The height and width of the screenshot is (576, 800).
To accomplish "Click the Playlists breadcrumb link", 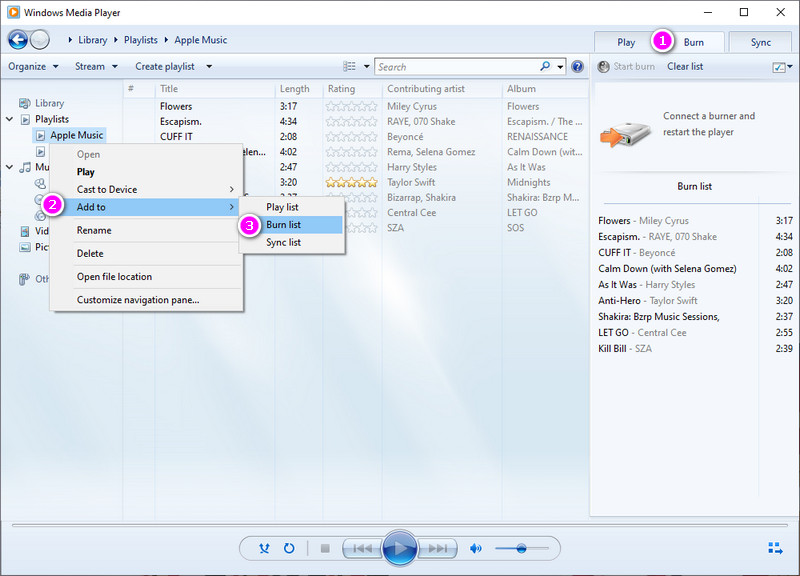I will 140,40.
